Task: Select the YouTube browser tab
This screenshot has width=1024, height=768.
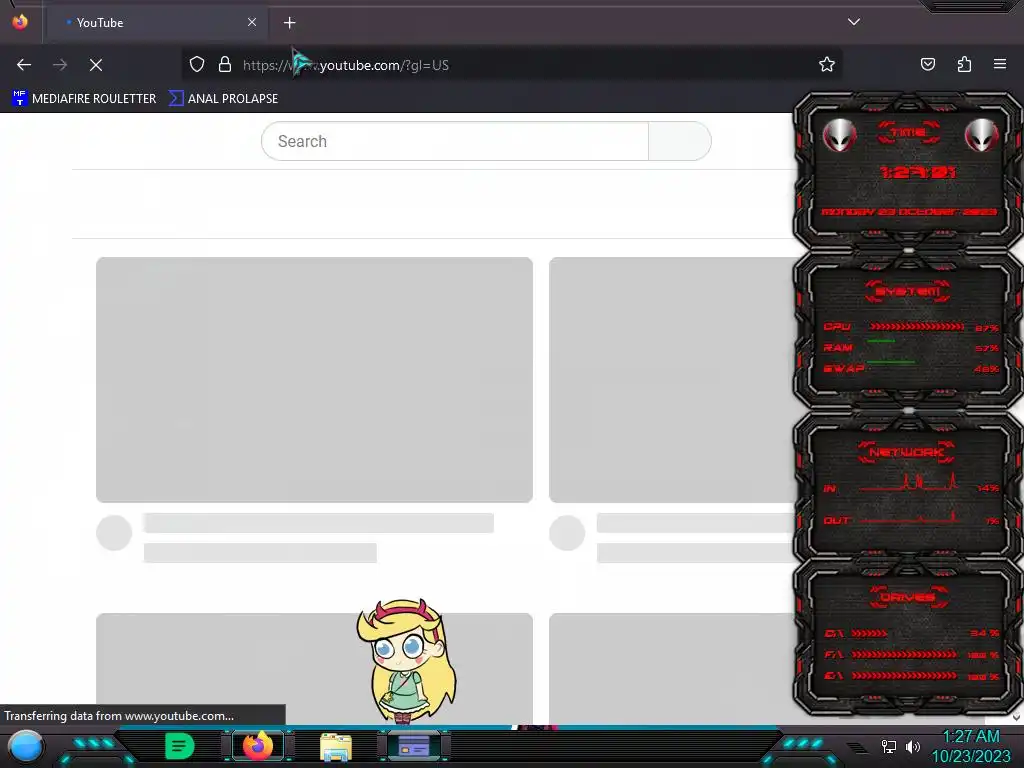Action: (157, 23)
